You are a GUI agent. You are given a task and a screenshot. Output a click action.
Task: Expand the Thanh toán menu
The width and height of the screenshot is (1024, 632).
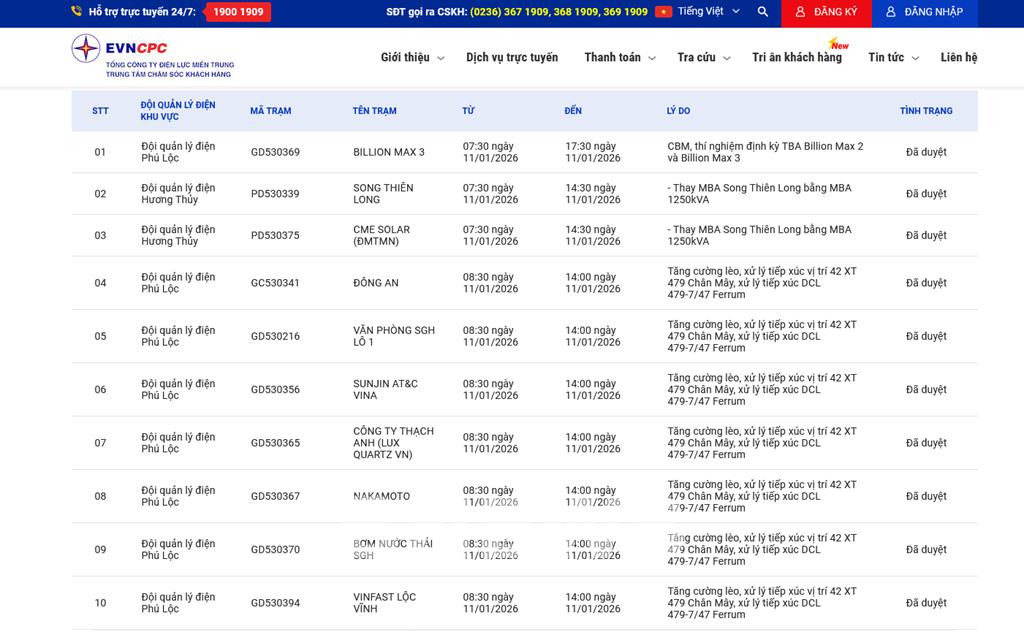tap(620, 58)
